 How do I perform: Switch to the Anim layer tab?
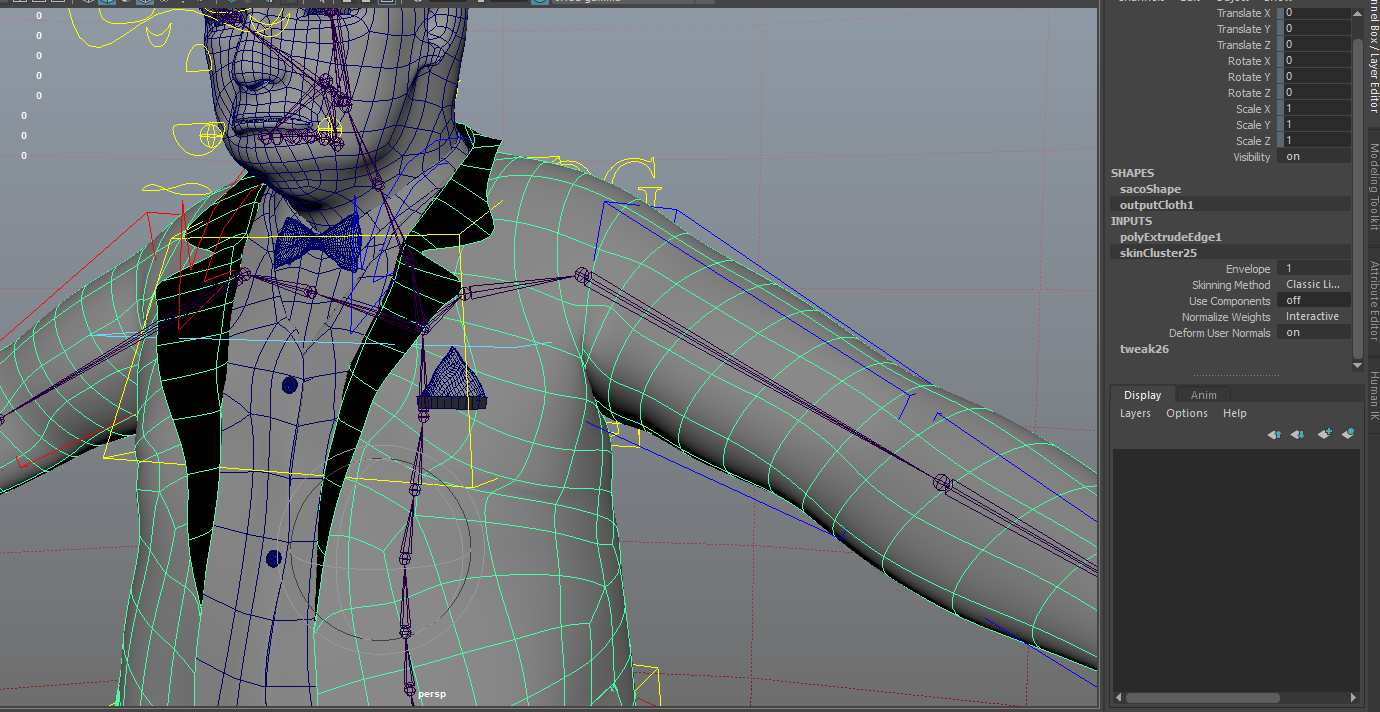tap(1203, 396)
